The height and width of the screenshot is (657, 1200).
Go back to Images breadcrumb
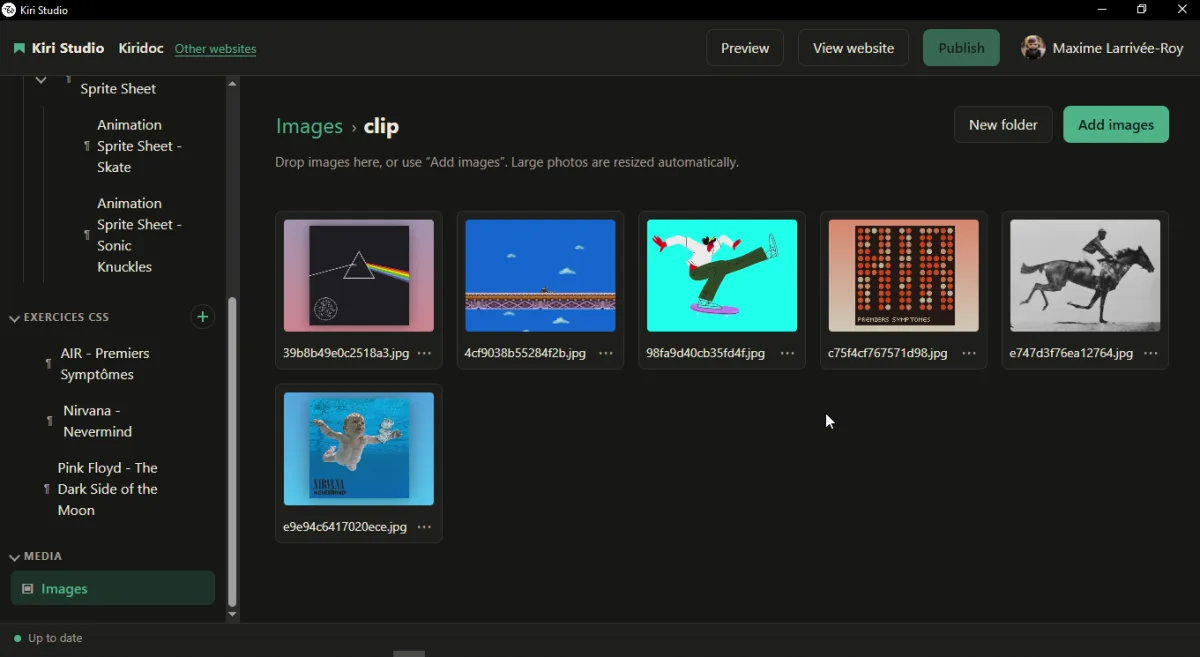(309, 127)
